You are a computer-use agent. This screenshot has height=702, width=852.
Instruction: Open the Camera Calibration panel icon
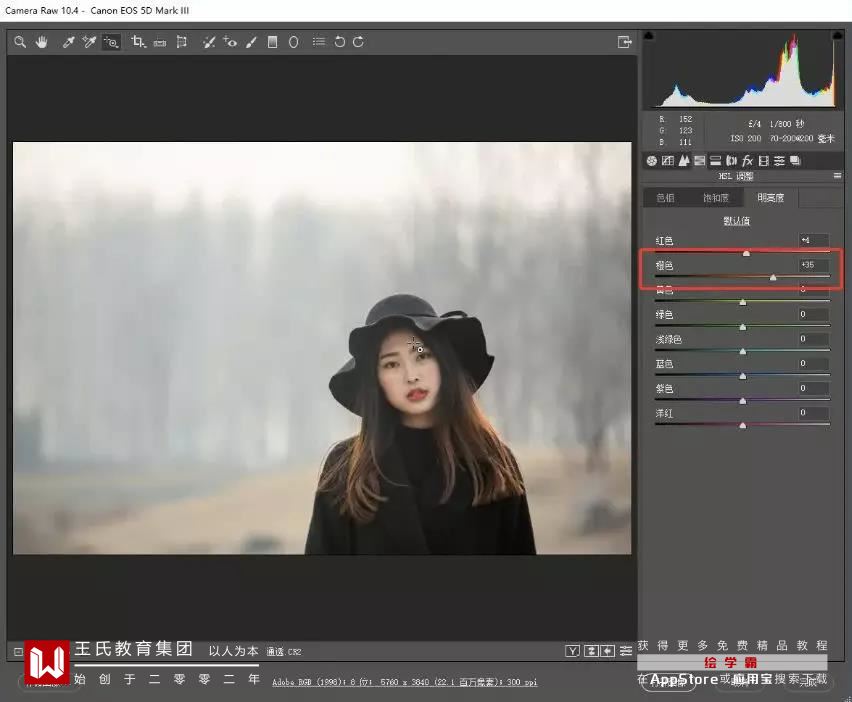[x=763, y=161]
